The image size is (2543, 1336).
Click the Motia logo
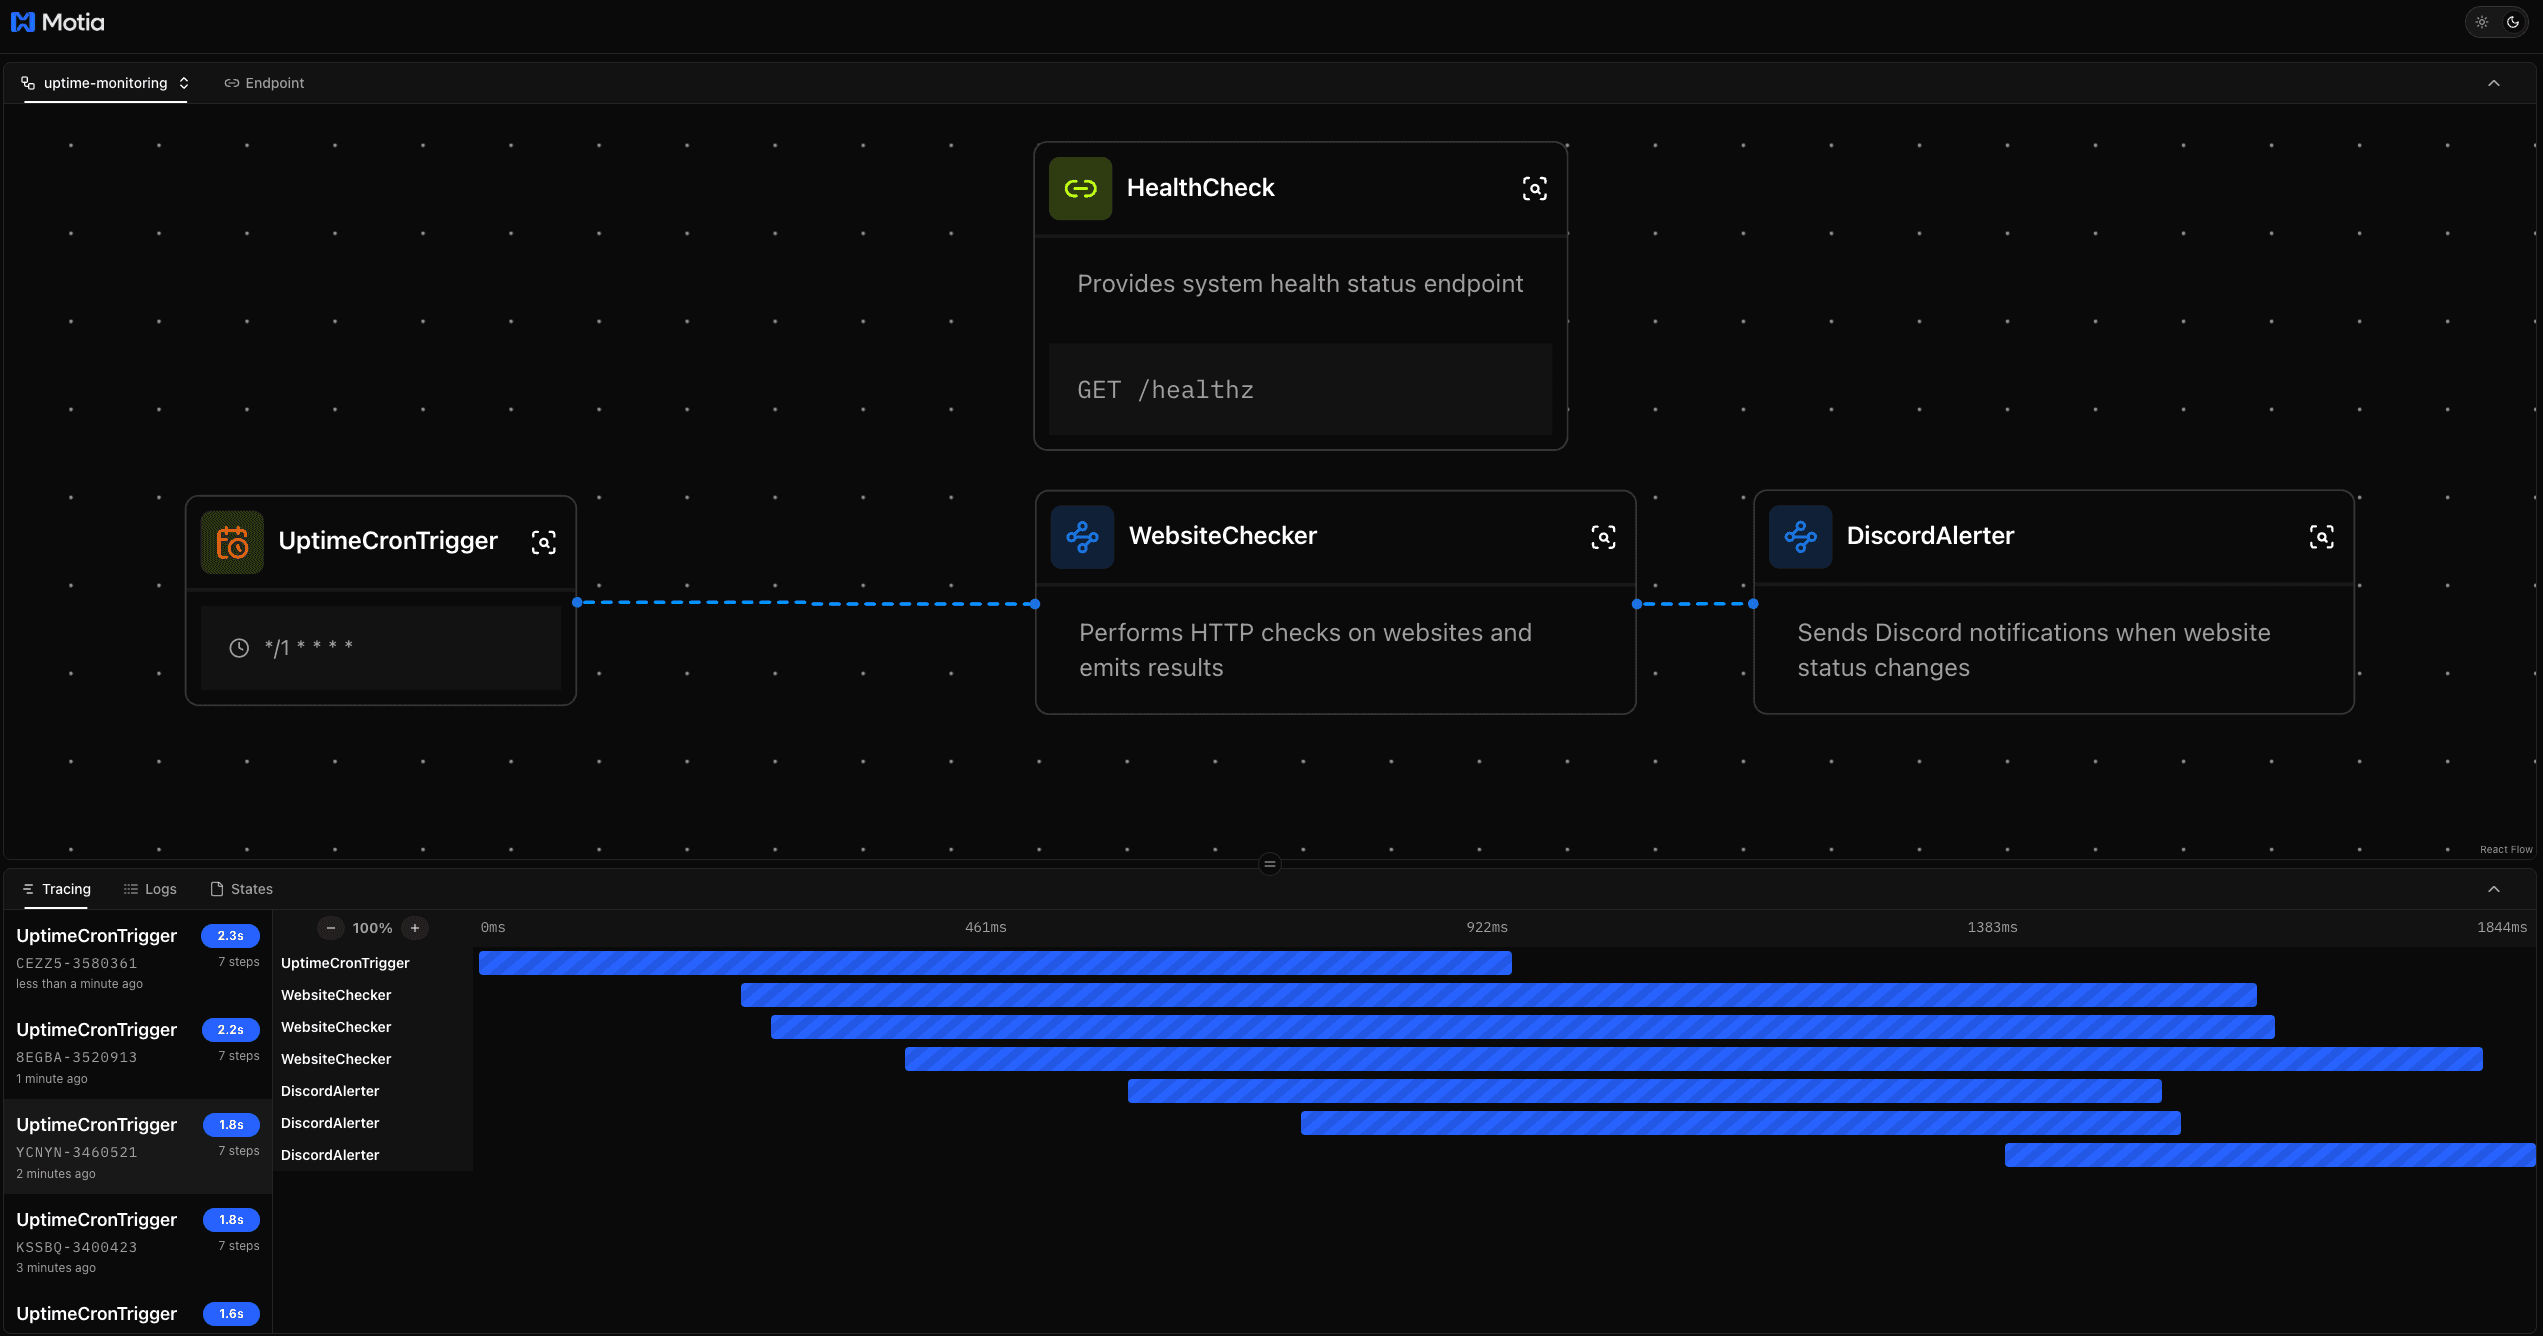(x=57, y=22)
